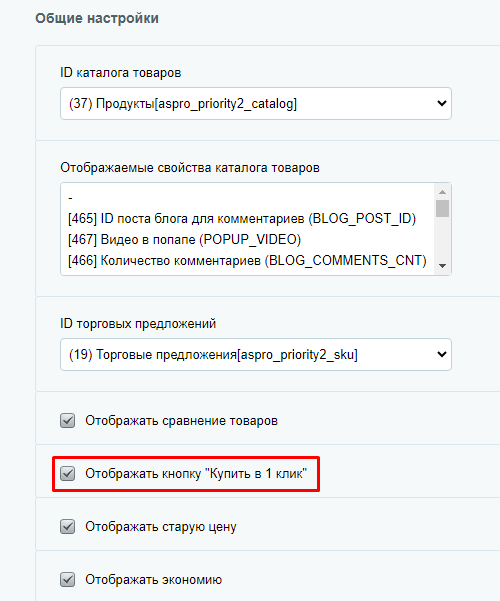500x601 pixels.
Task: Click the Отображать старую цену label
Action: click(161, 527)
